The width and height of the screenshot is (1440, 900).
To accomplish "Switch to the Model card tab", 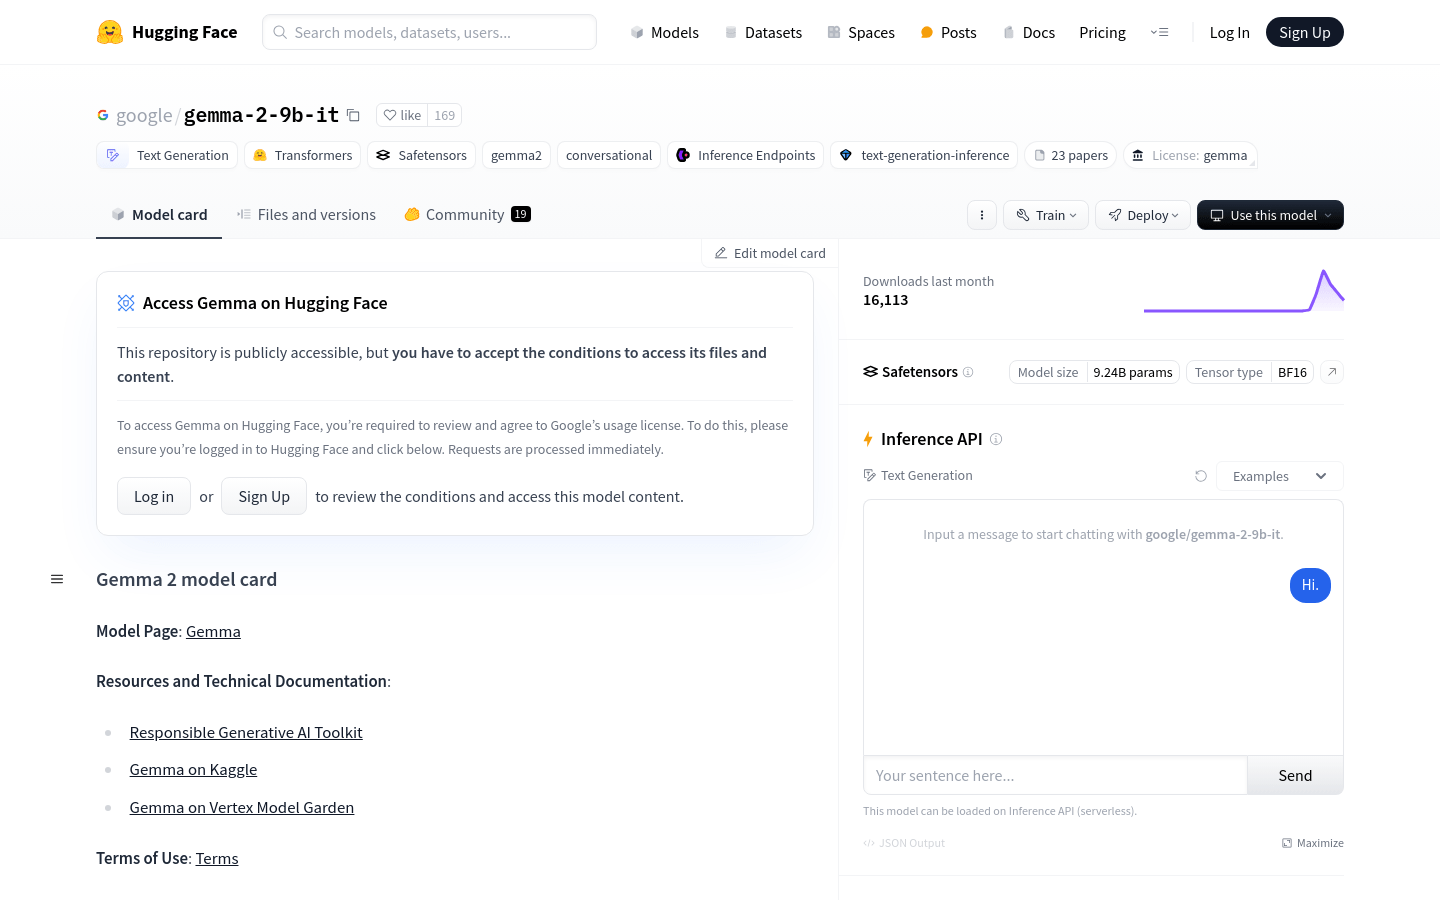I will pos(159,215).
